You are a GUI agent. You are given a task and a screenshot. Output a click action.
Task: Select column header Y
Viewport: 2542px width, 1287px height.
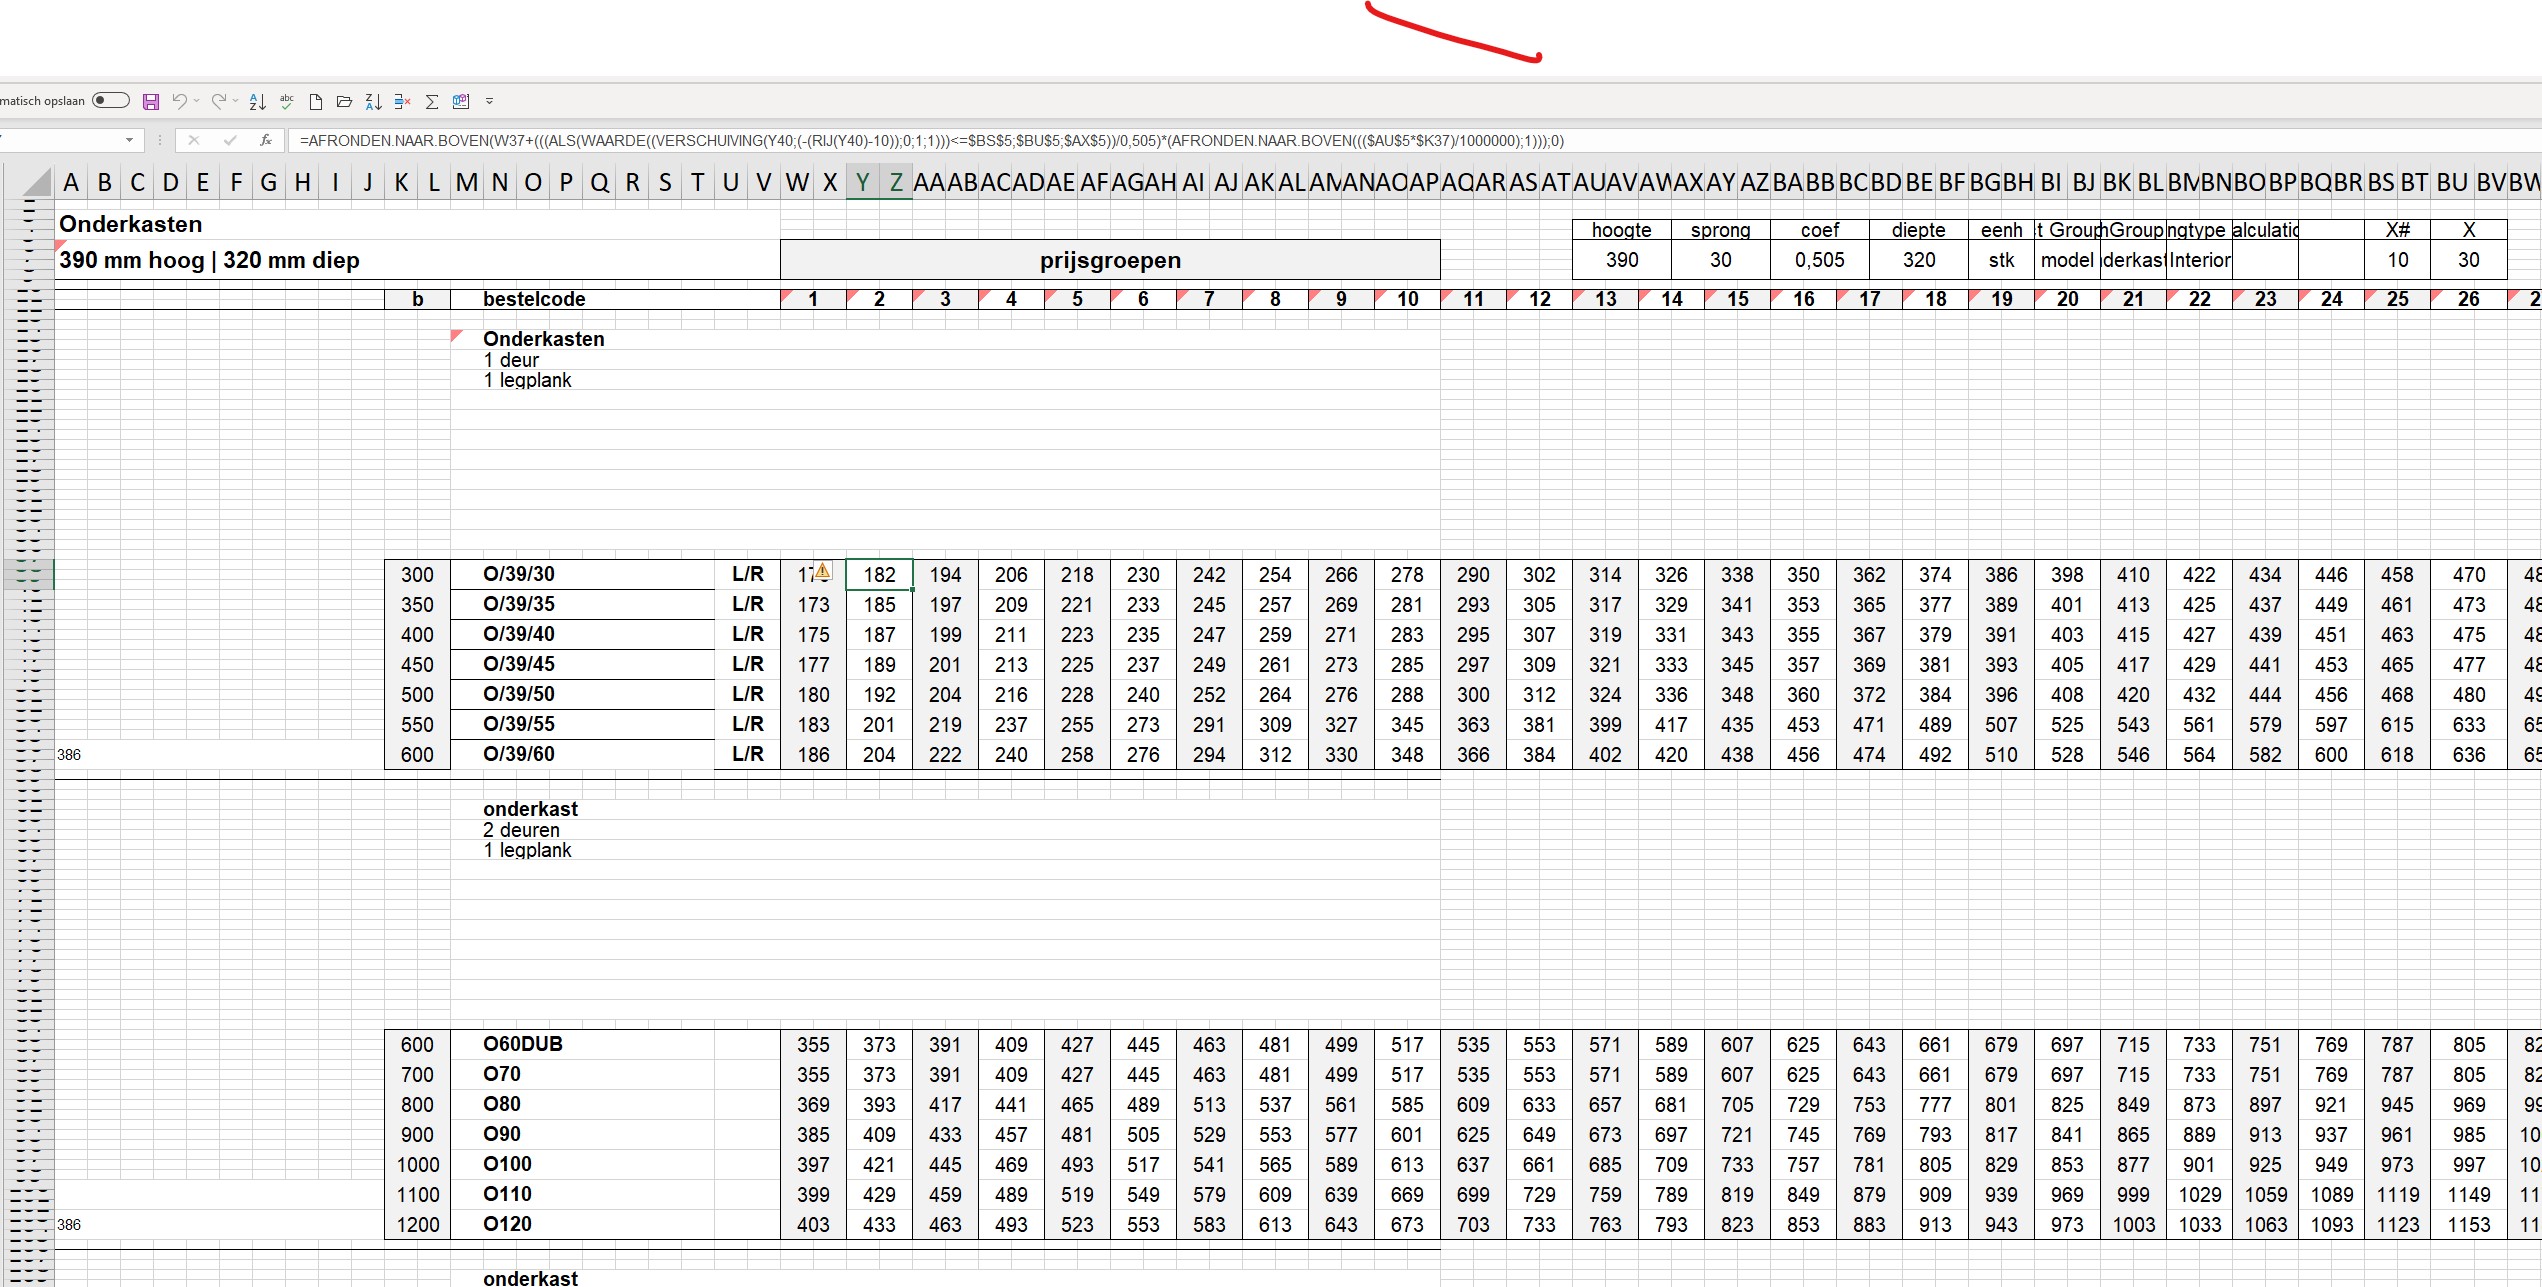862,182
